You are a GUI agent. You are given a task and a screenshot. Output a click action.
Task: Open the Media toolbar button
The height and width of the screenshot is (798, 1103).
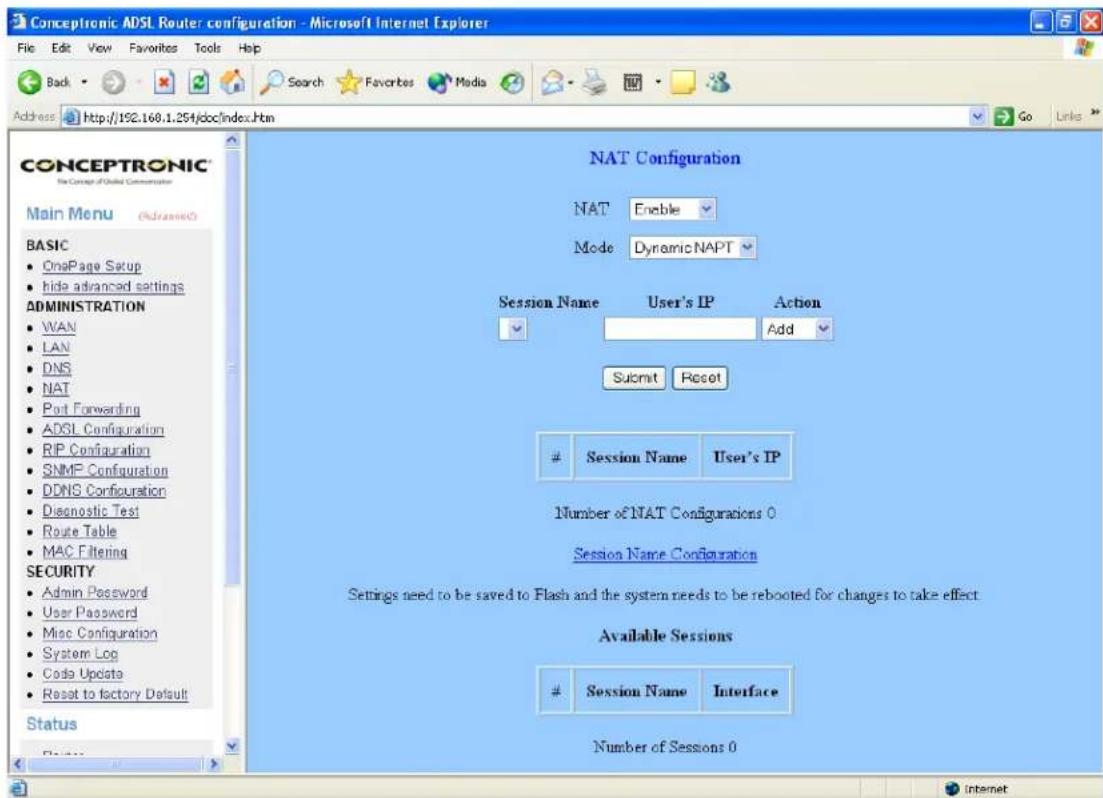457,82
